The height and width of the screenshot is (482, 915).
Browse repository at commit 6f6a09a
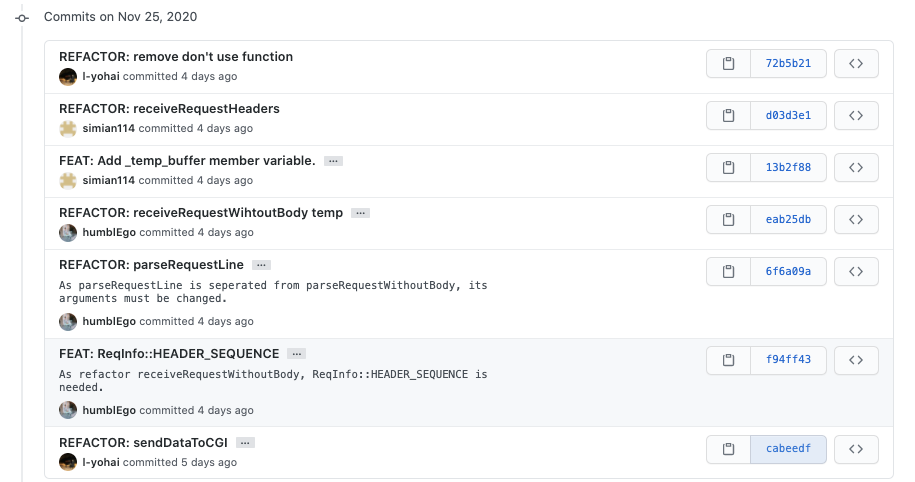(856, 272)
